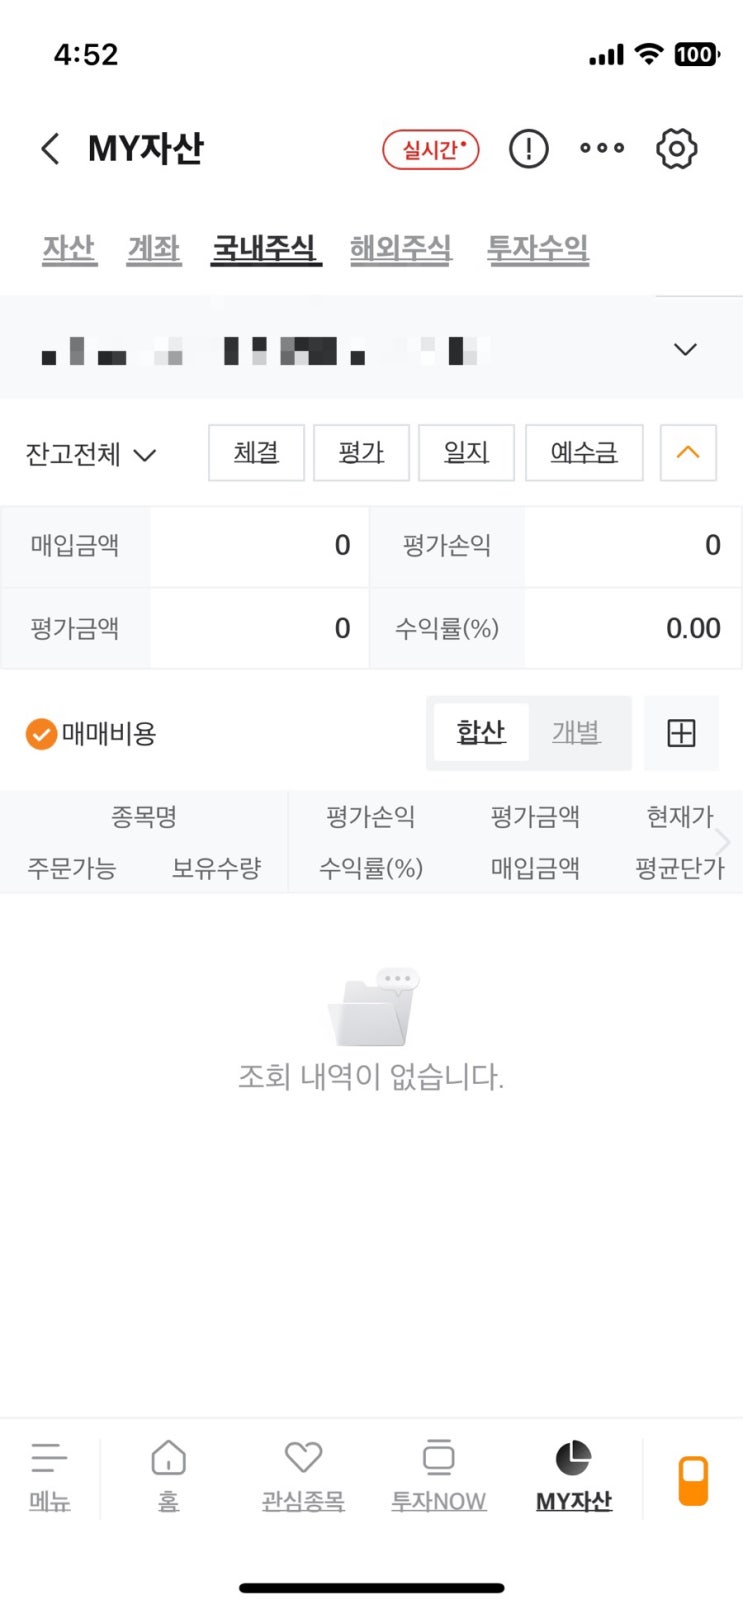Open the exclamation info icon
The height and width of the screenshot is (1609, 743).
coord(528,149)
